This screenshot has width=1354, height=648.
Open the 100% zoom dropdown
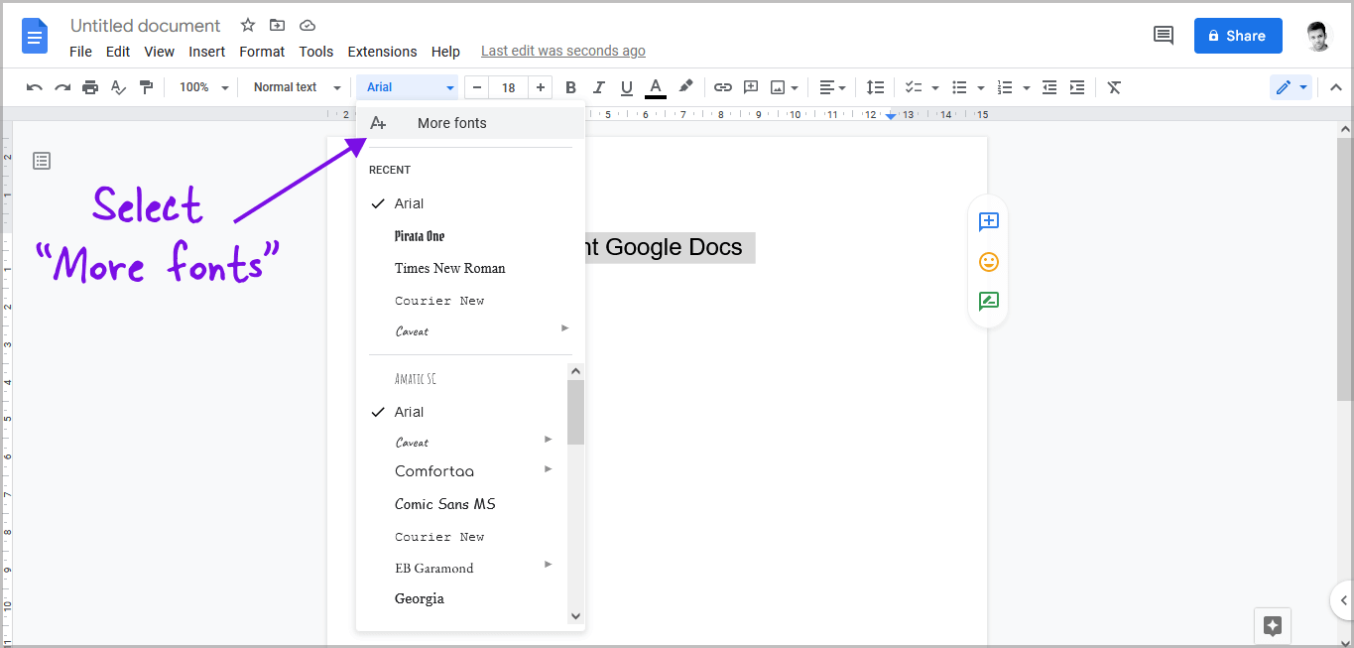pyautogui.click(x=204, y=88)
